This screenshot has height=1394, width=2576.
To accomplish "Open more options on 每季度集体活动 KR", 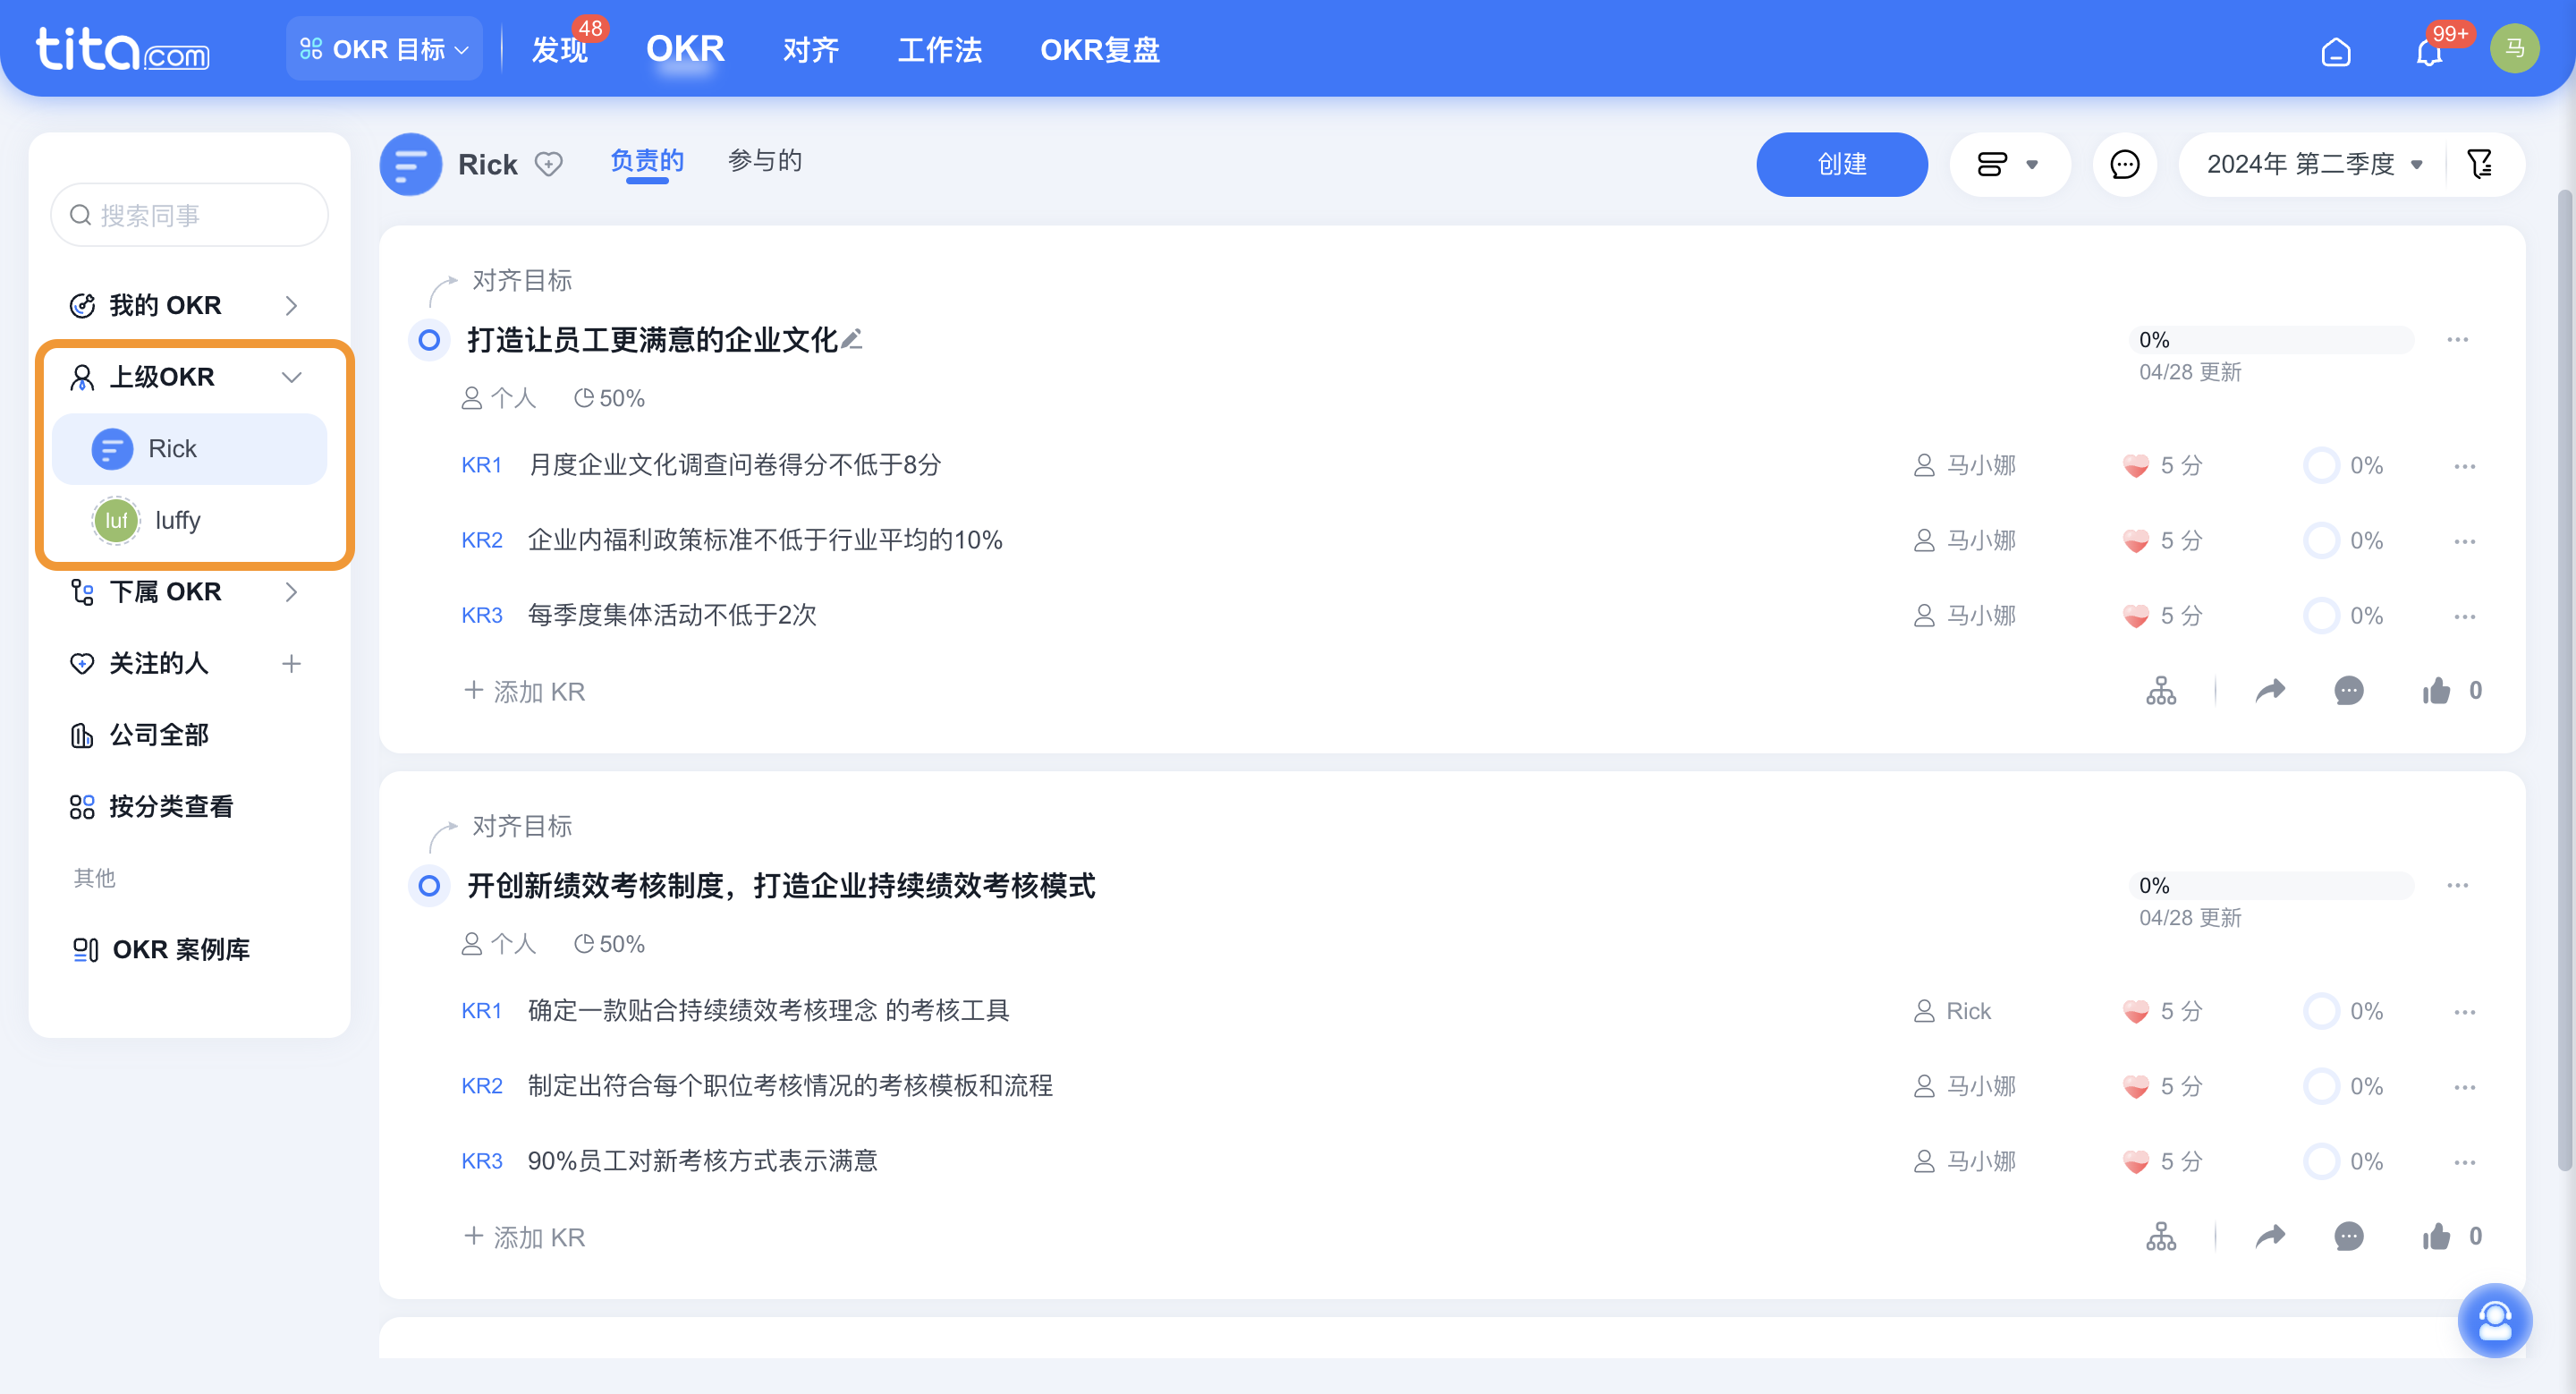I will coord(2464,616).
